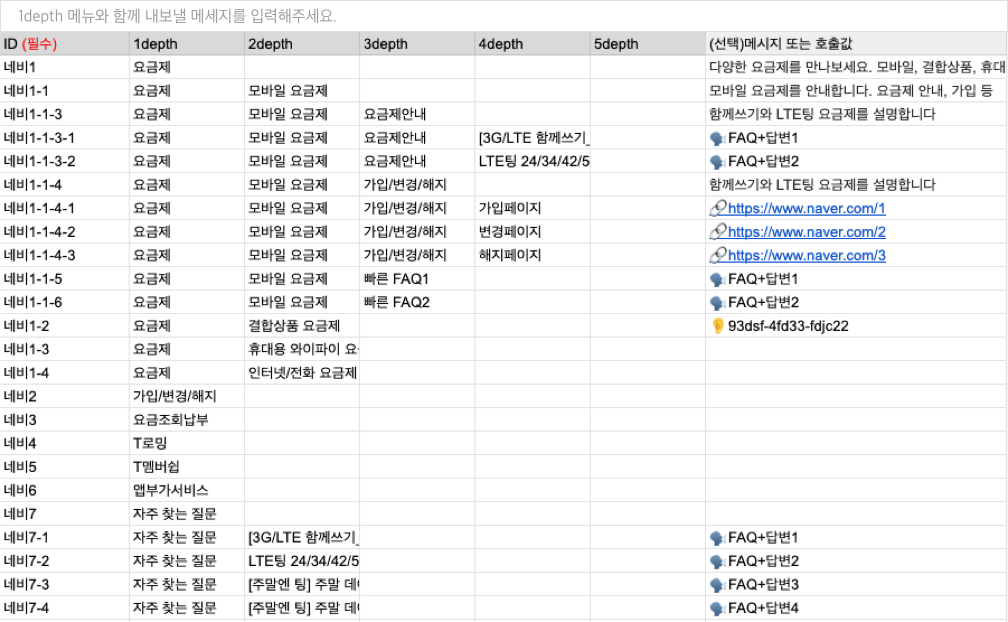Click the 가입/변경/해지 cell in row 네비2
The image size is (1008, 622).
tap(186, 396)
